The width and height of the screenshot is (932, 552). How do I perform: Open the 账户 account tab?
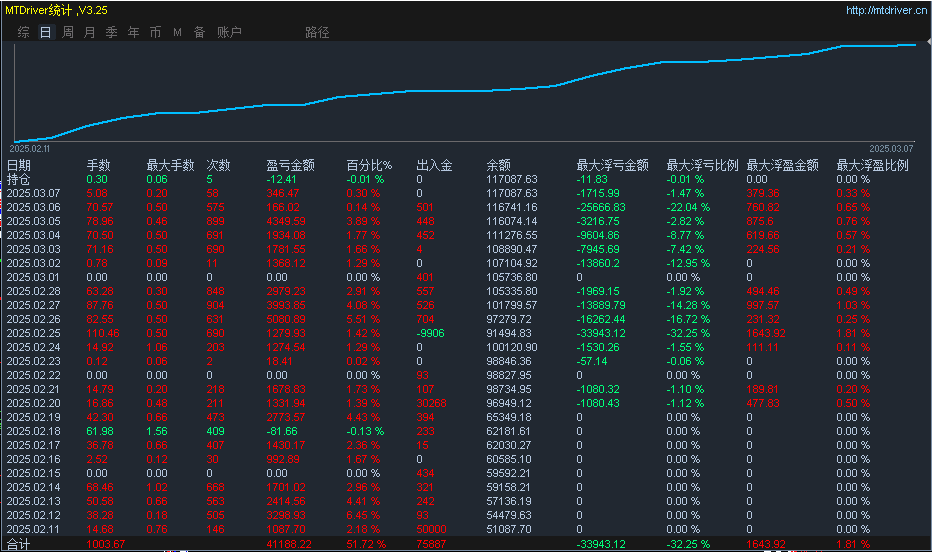point(229,32)
